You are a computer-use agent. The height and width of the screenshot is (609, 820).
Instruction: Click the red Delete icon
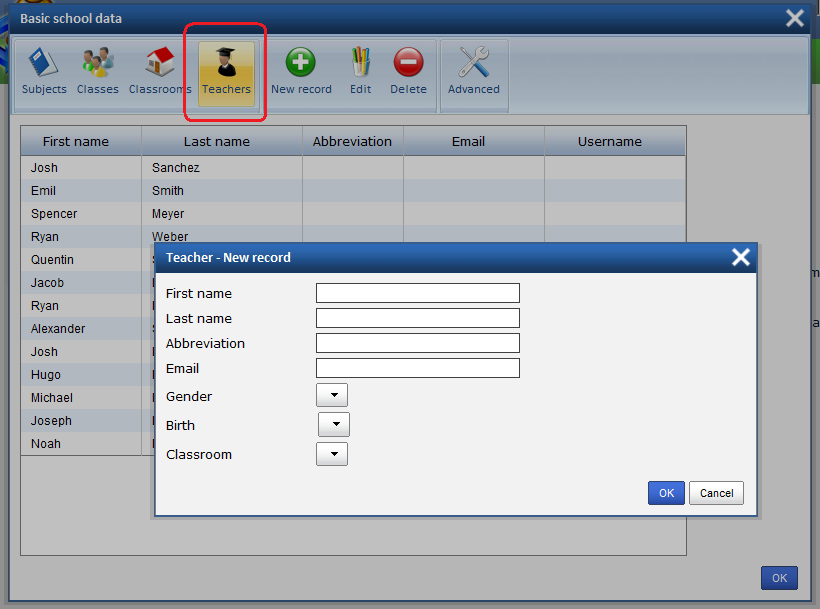[x=408, y=64]
